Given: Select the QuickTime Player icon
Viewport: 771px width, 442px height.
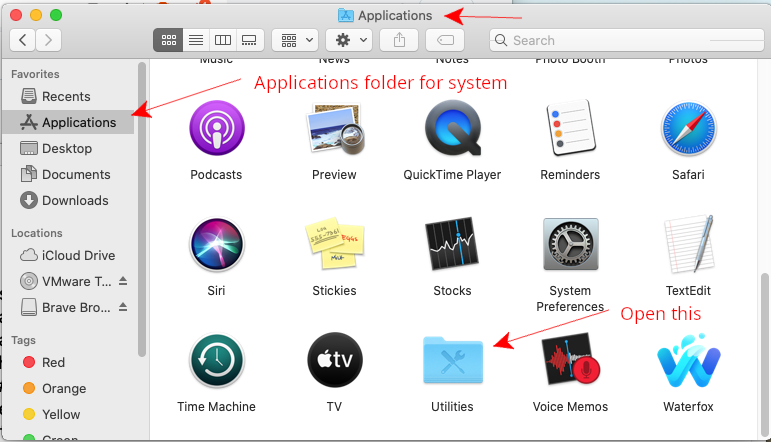Looking at the screenshot, I should 452,128.
